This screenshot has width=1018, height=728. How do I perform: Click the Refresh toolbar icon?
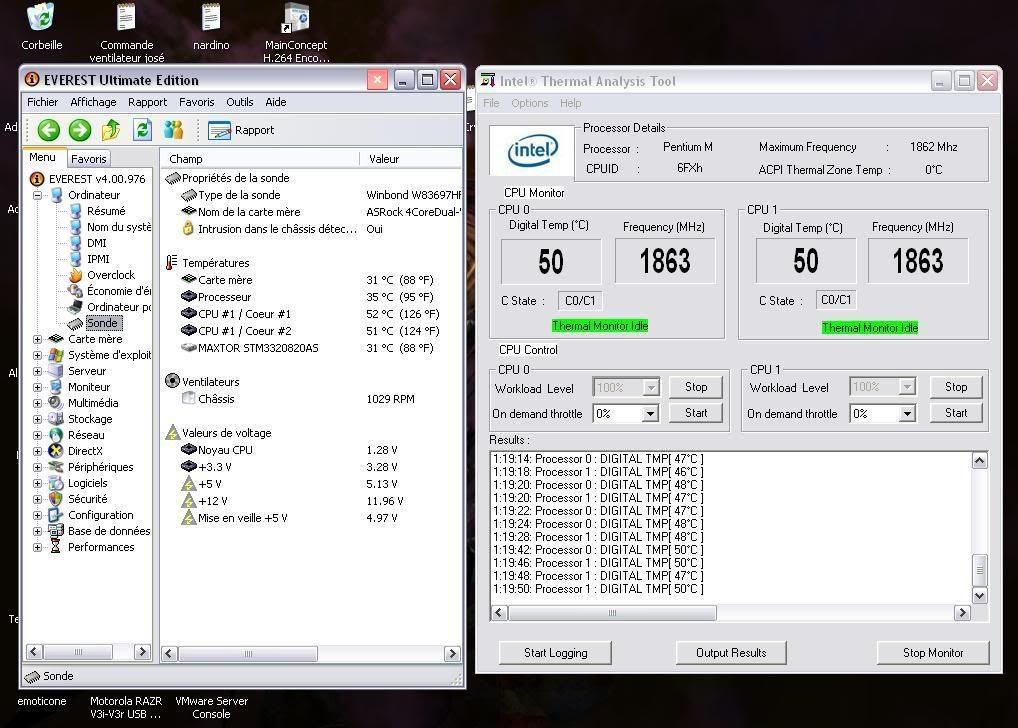142,130
